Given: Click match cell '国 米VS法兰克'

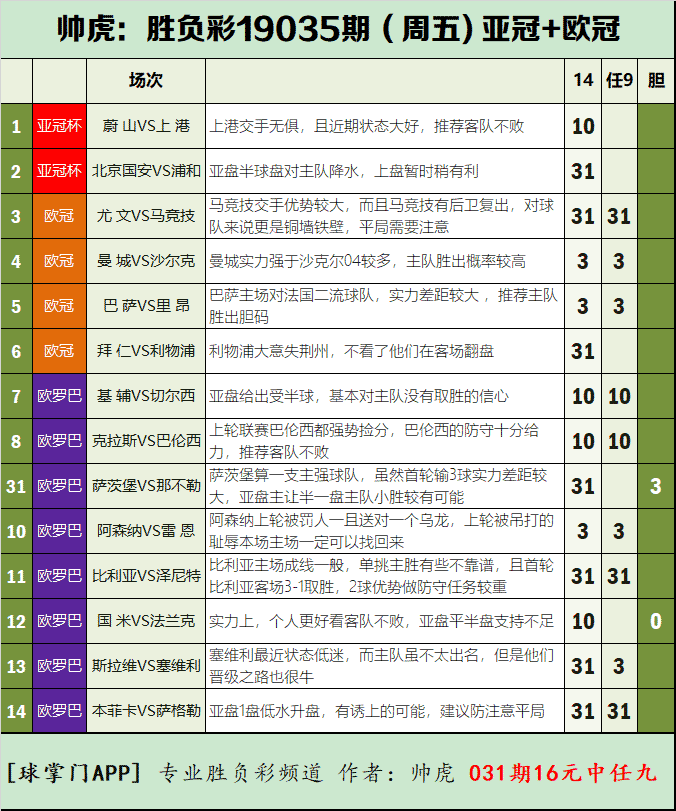Looking at the screenshot, I should tap(146, 621).
